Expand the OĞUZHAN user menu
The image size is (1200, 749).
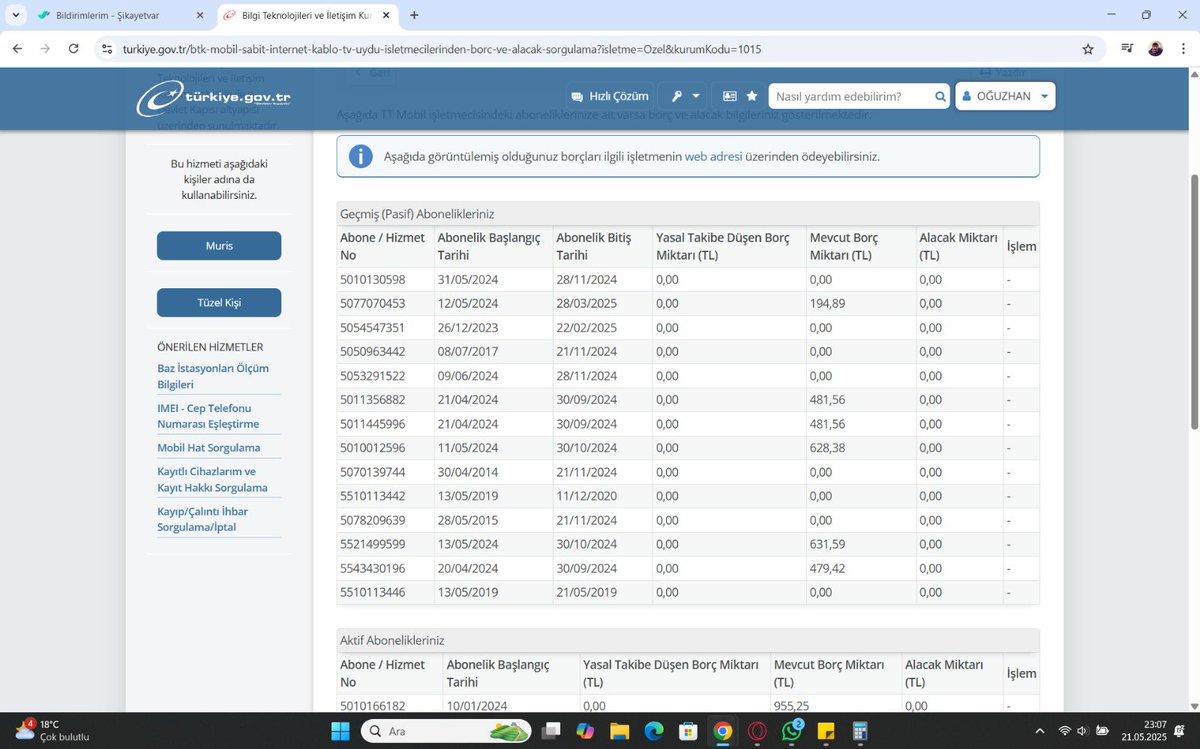pyautogui.click(x=1005, y=96)
